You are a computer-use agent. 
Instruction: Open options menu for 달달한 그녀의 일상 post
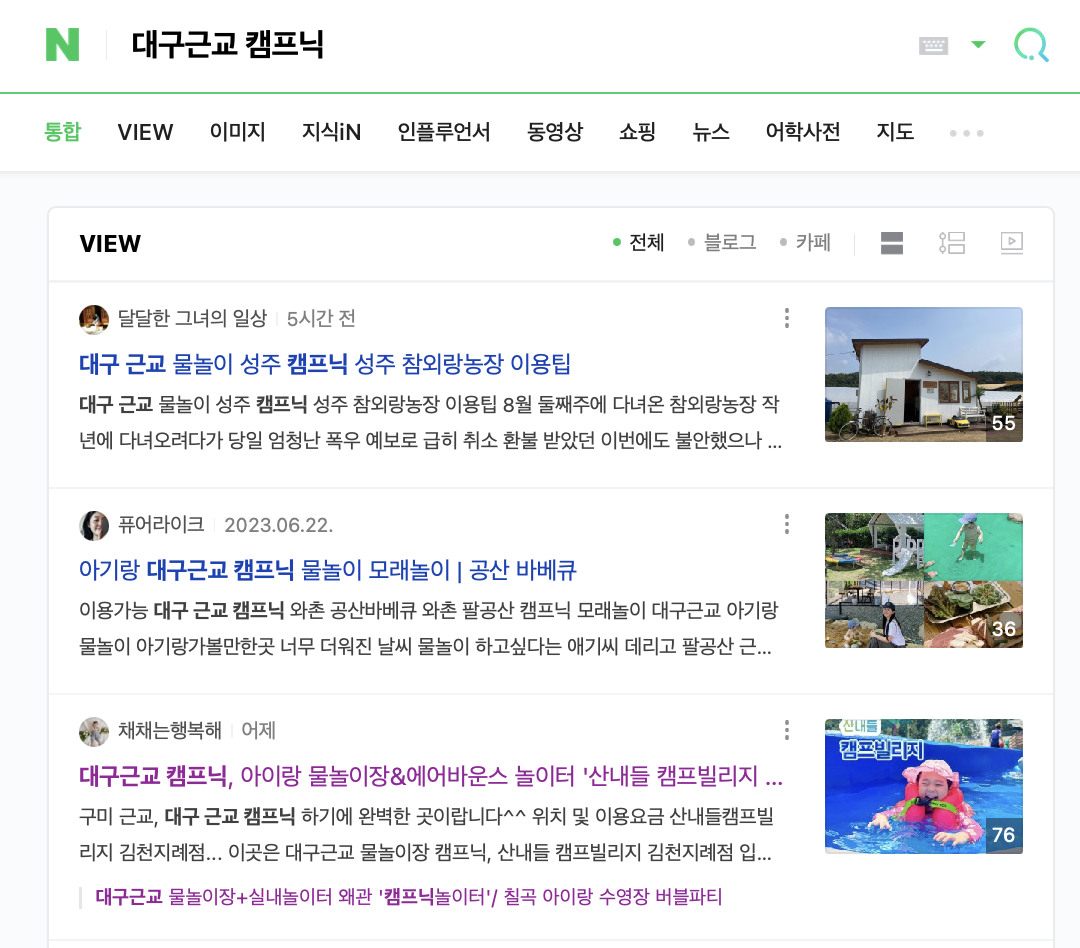[x=787, y=318]
